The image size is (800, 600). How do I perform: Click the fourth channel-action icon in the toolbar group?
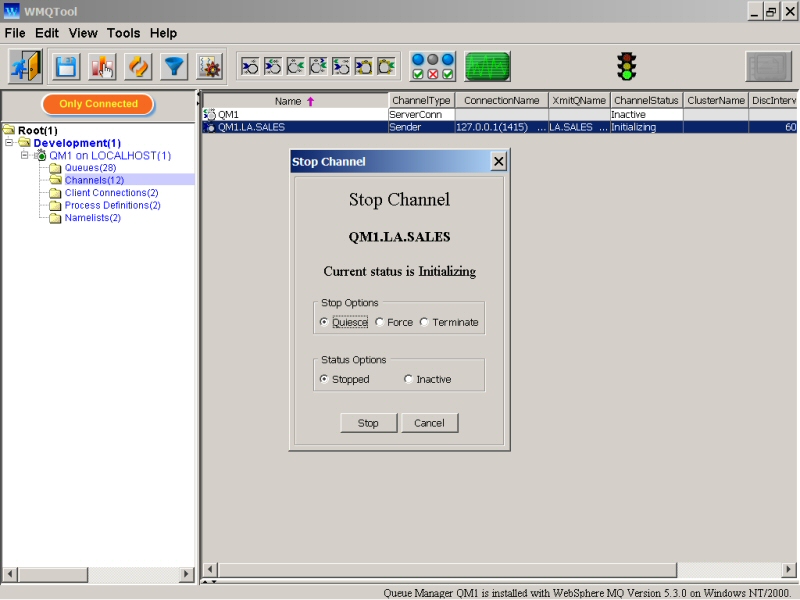click(318, 66)
